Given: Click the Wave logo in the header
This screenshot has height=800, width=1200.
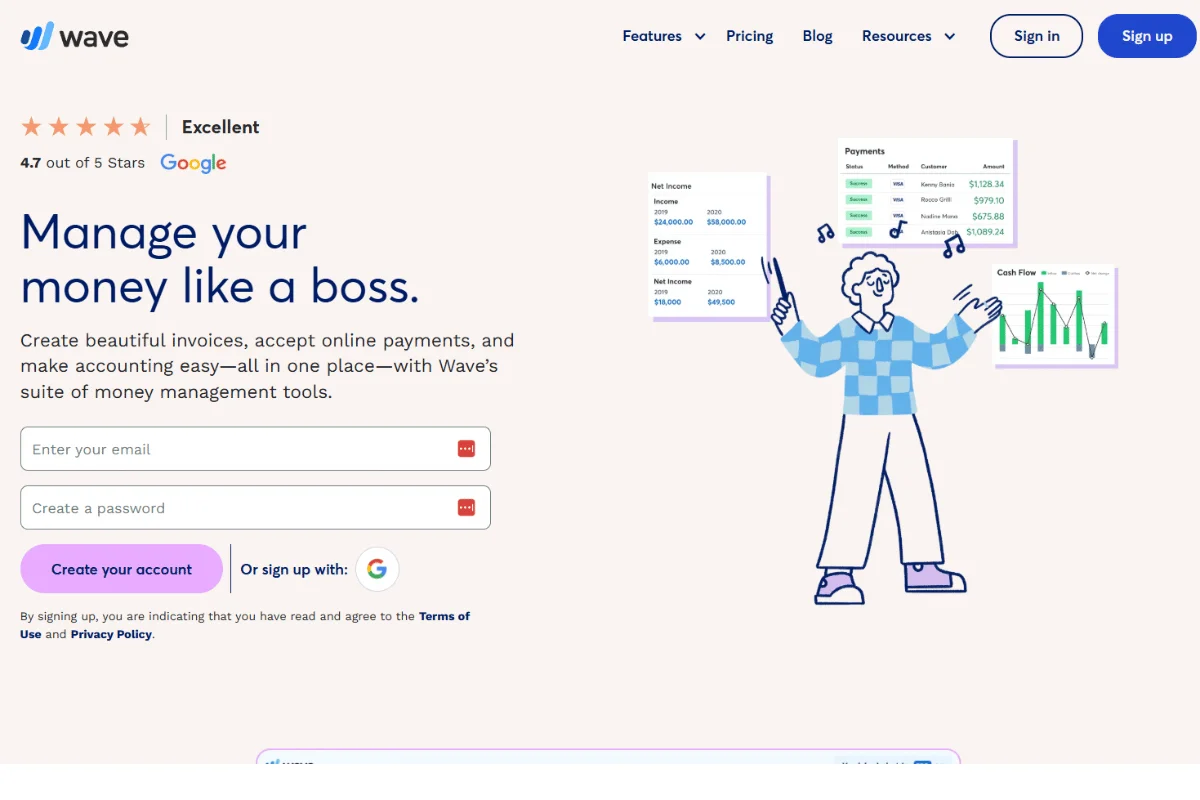Looking at the screenshot, I should [x=73, y=36].
